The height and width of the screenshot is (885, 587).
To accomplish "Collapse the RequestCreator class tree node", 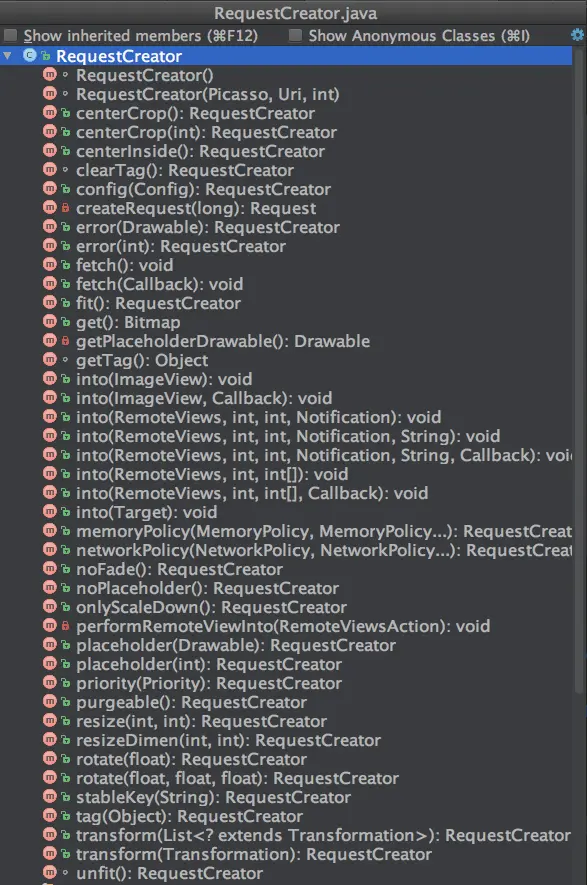I will pos(7,55).
